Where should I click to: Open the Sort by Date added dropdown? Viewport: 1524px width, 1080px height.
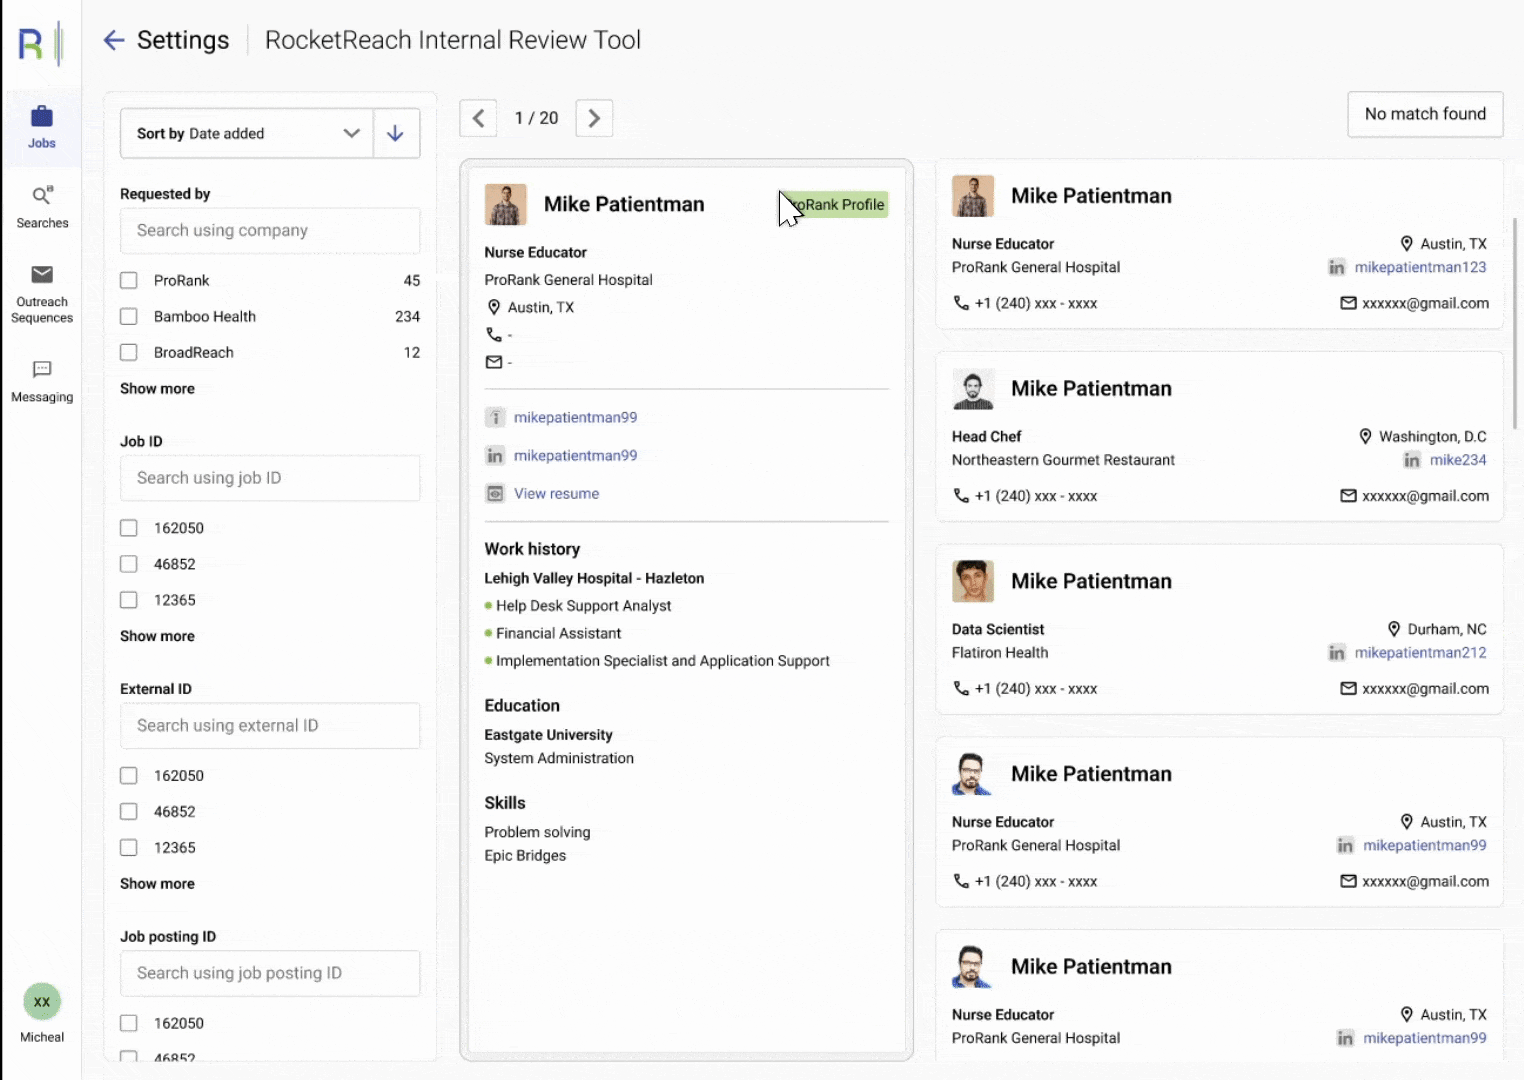coord(247,133)
